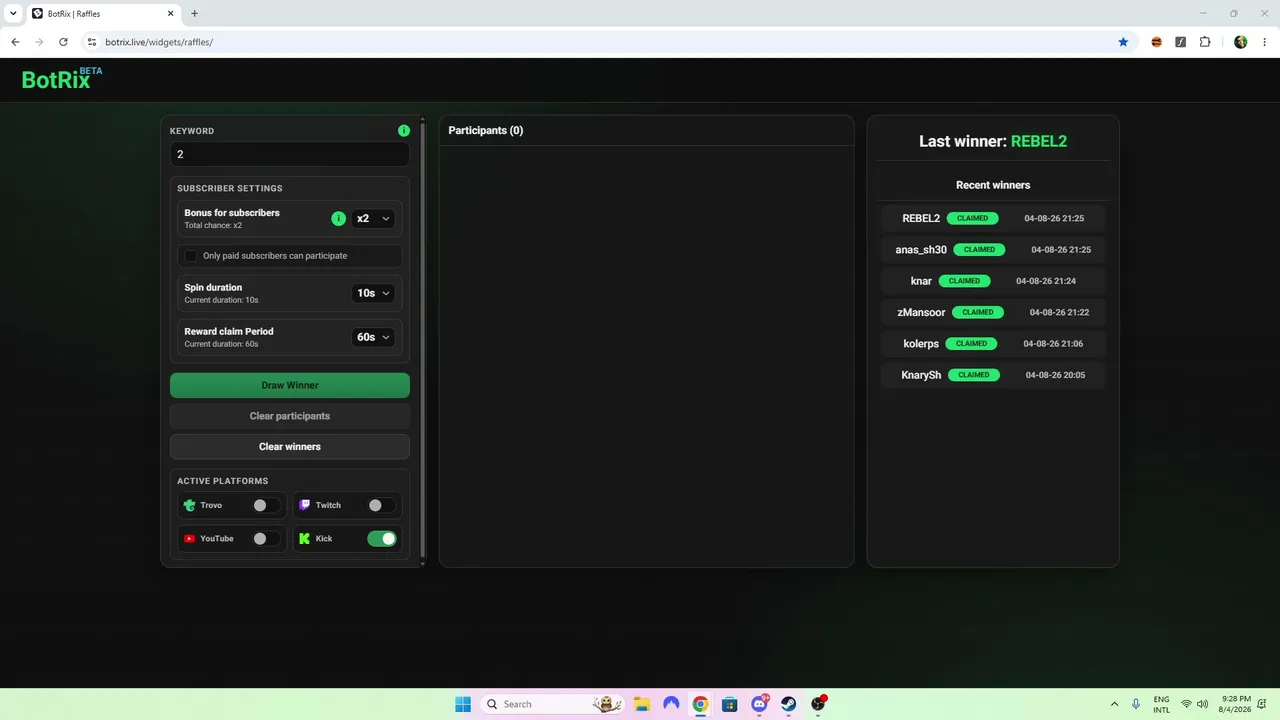Image resolution: width=1280 pixels, height=720 pixels.
Task: Click the CLAIMED badge for REBEL2
Action: point(972,218)
